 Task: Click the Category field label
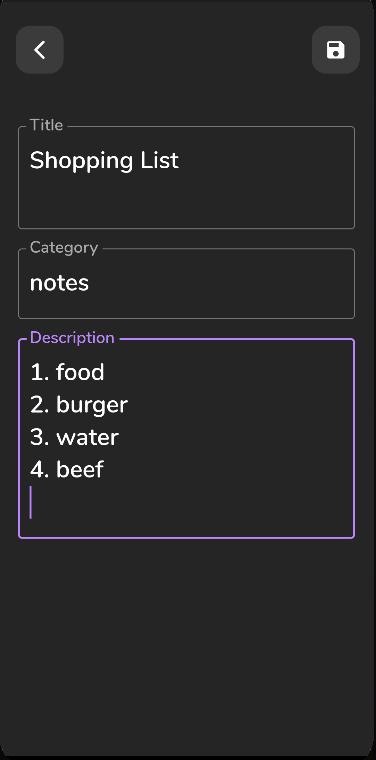(64, 247)
